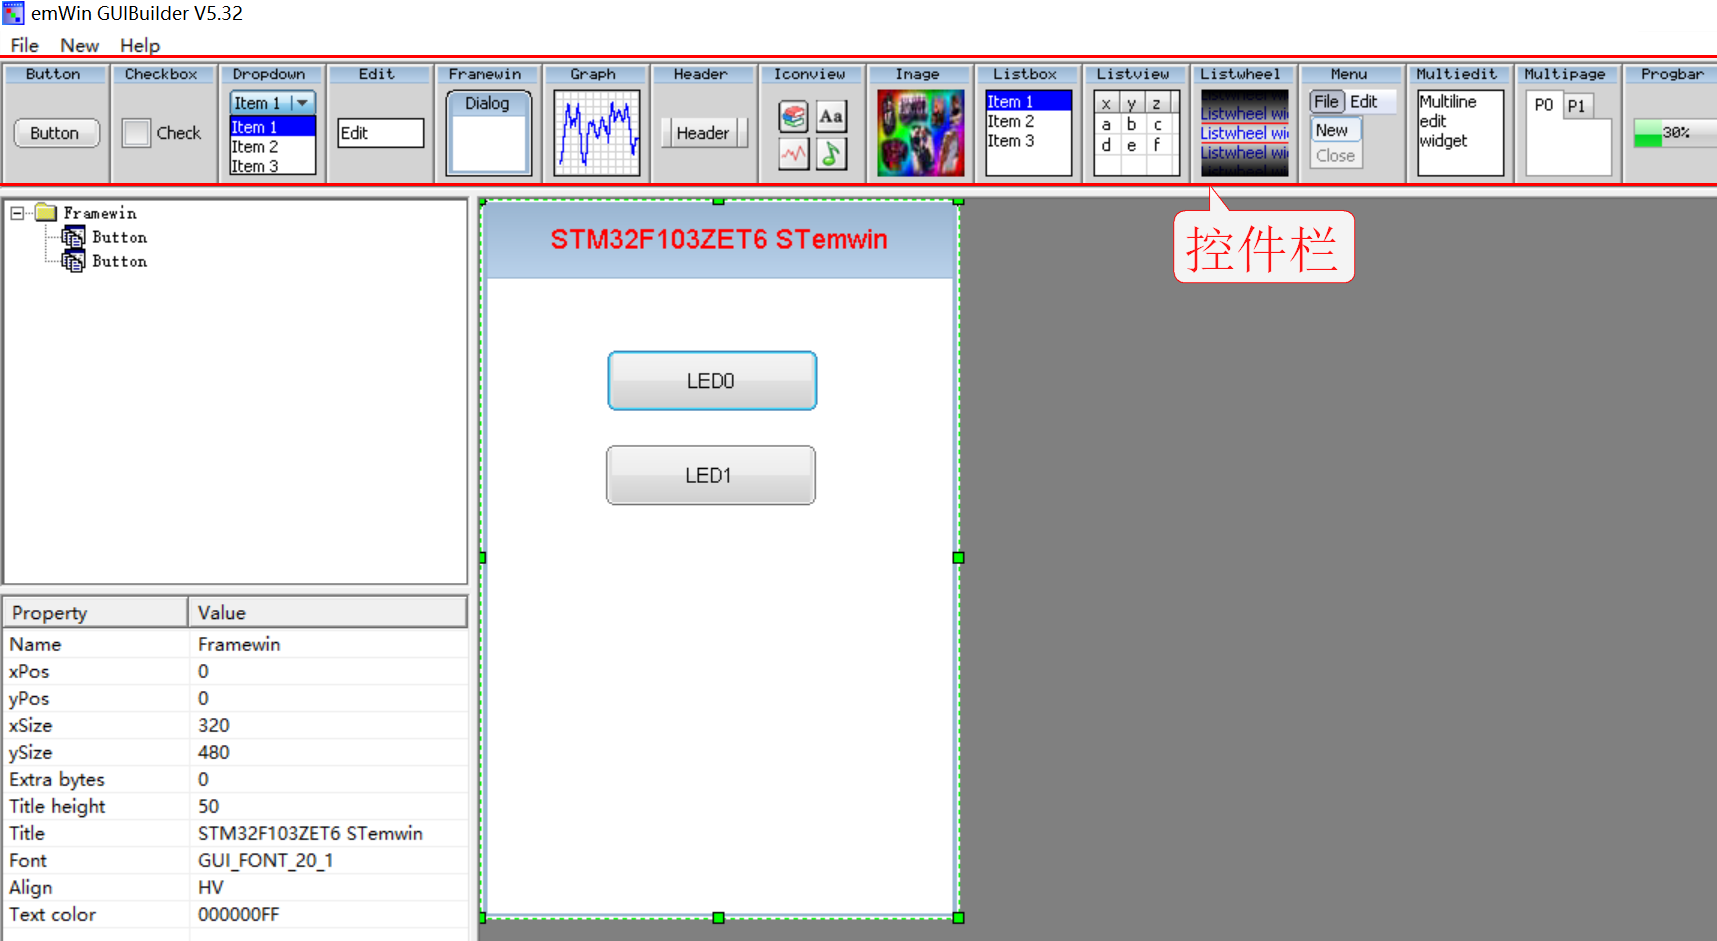The image size is (1717, 941).
Task: Edit the ySize value 480
Action: tap(328, 753)
